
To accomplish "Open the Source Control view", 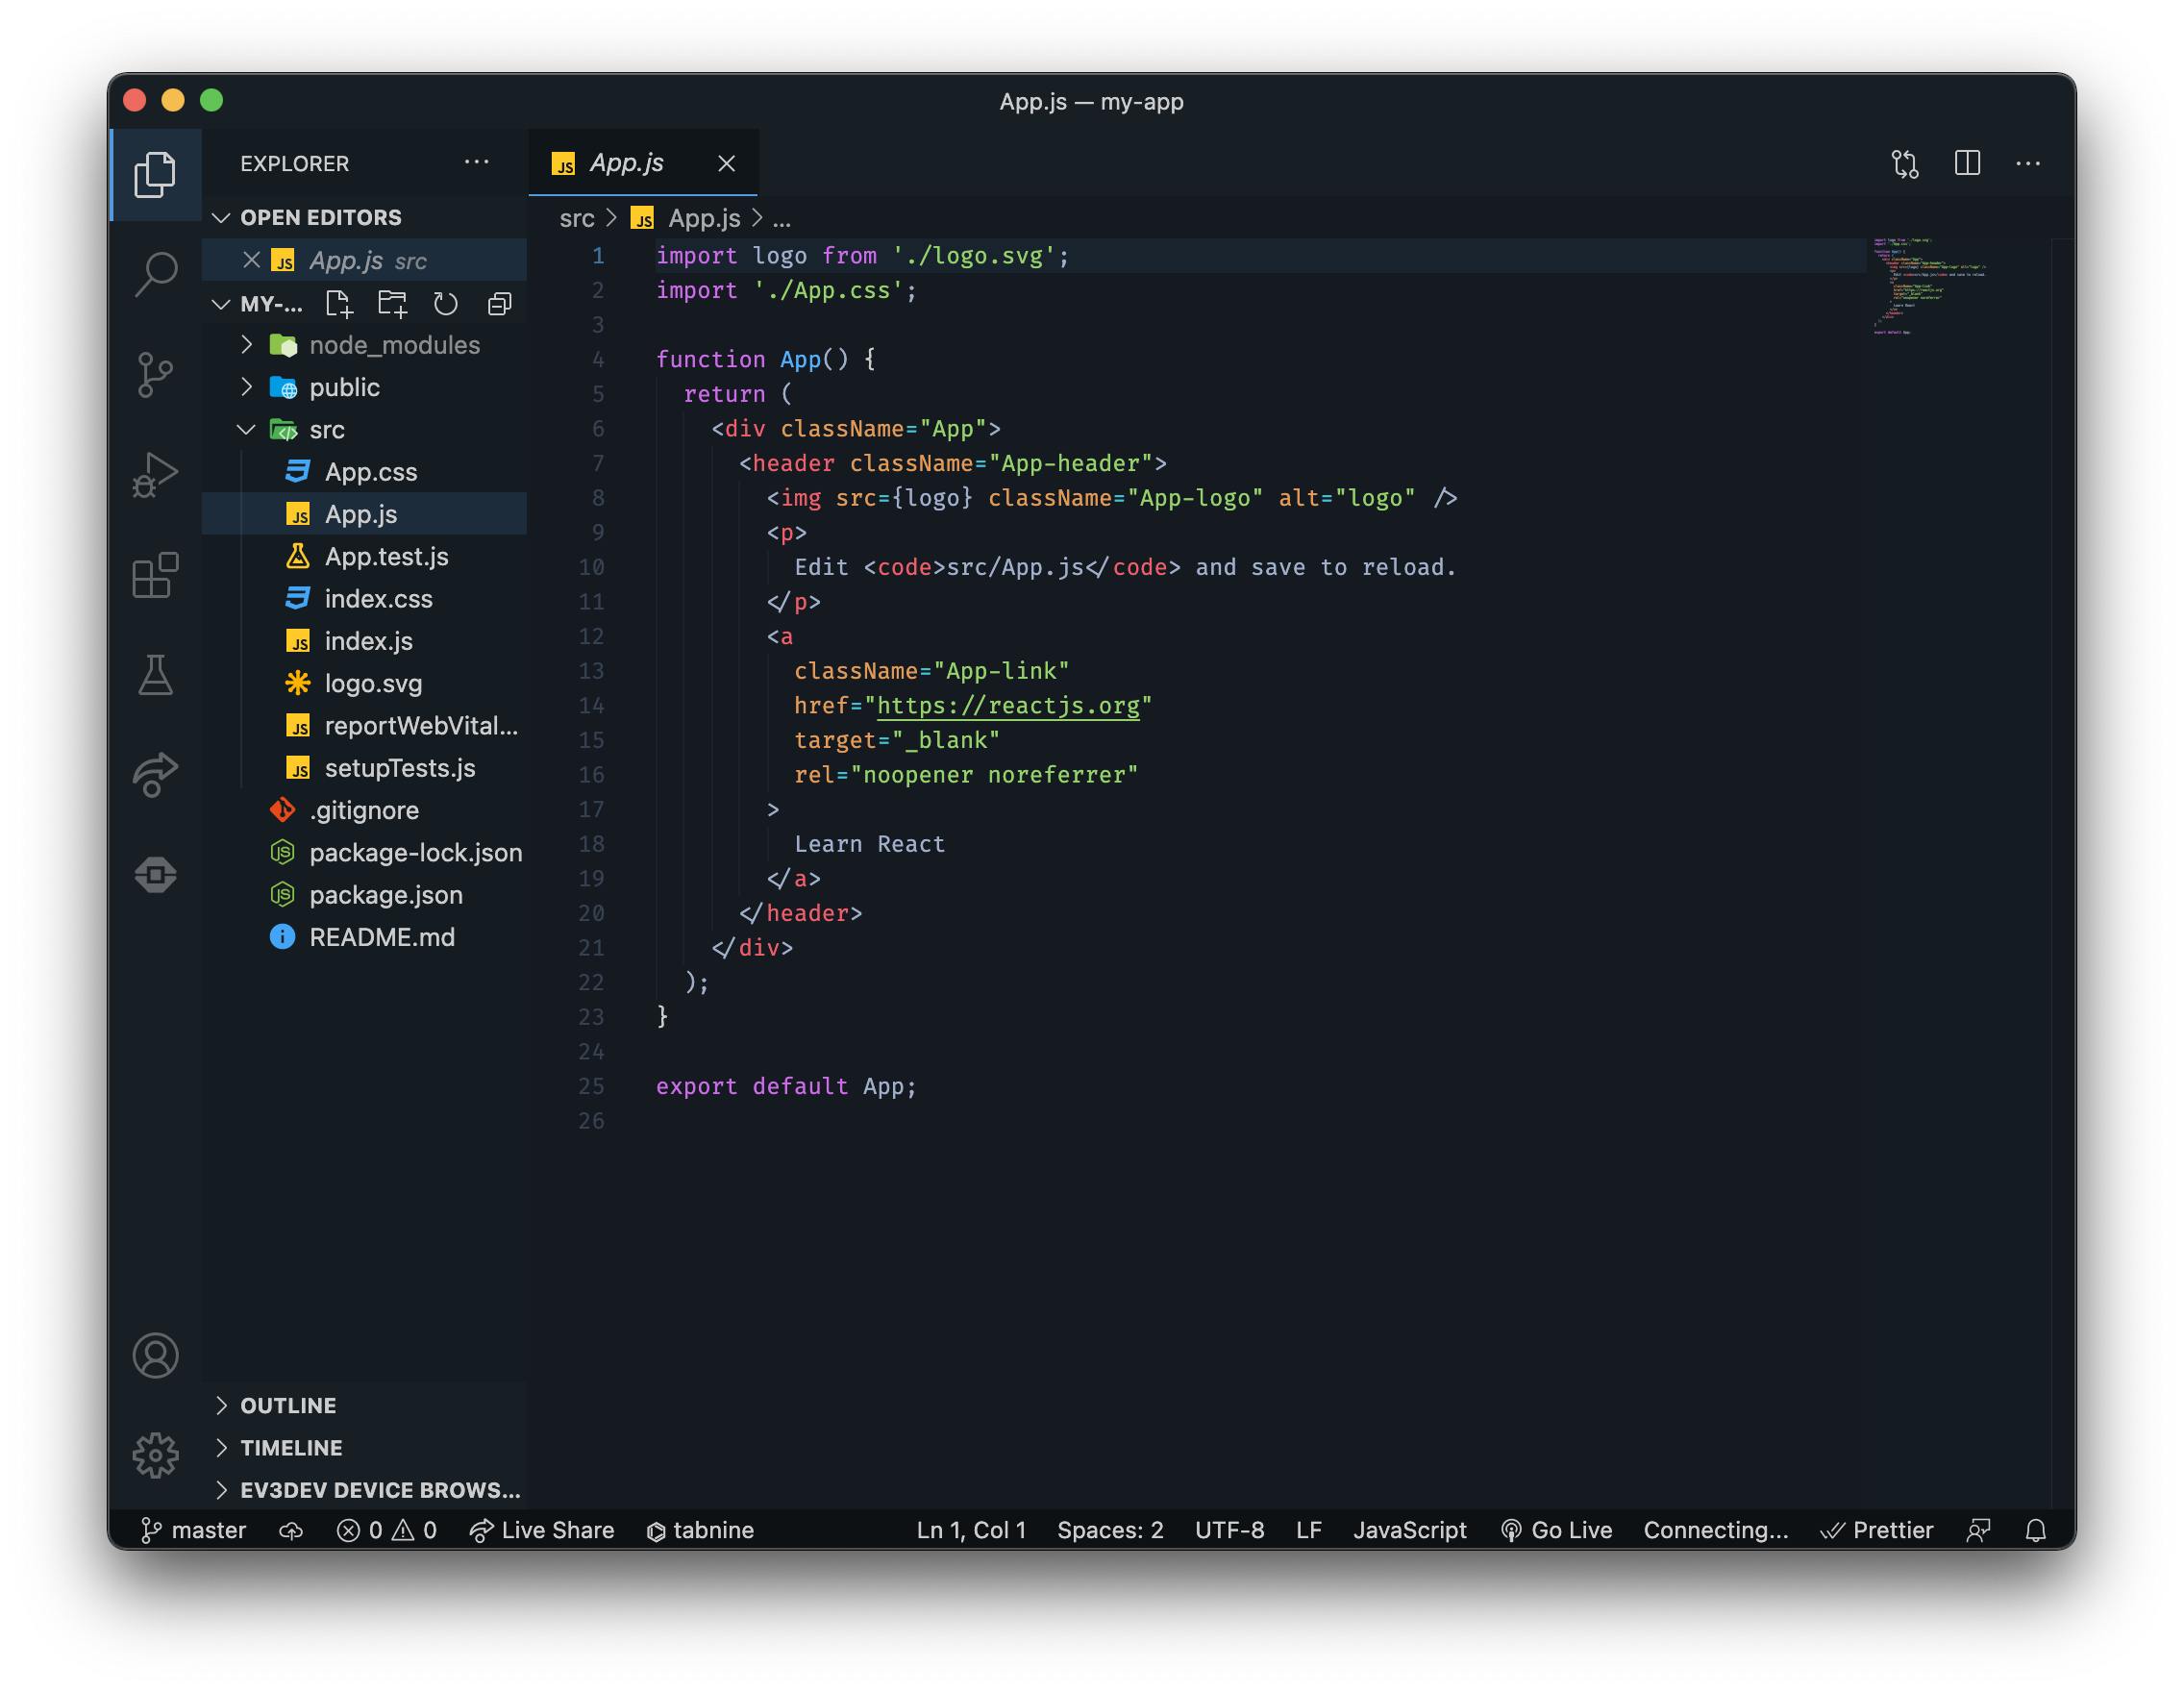I will [155, 375].
